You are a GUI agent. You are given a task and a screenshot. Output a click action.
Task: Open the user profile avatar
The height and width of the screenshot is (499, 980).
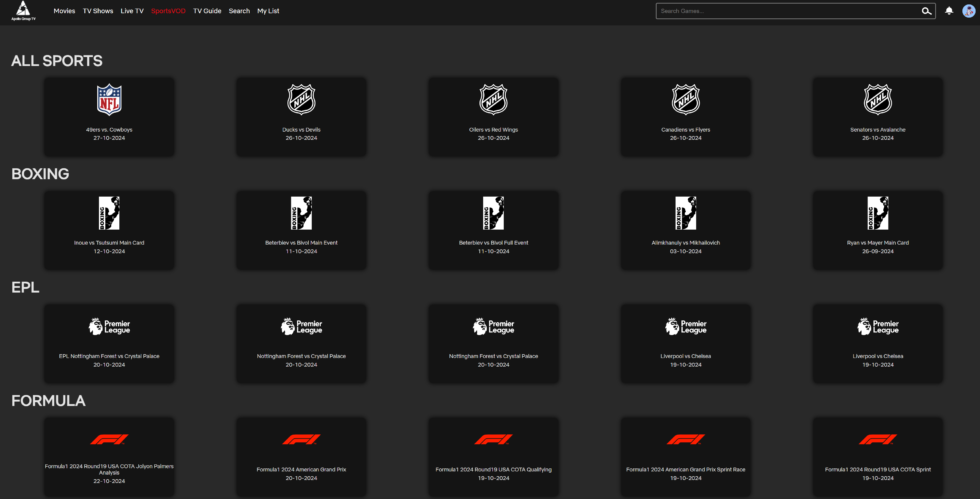coord(968,11)
